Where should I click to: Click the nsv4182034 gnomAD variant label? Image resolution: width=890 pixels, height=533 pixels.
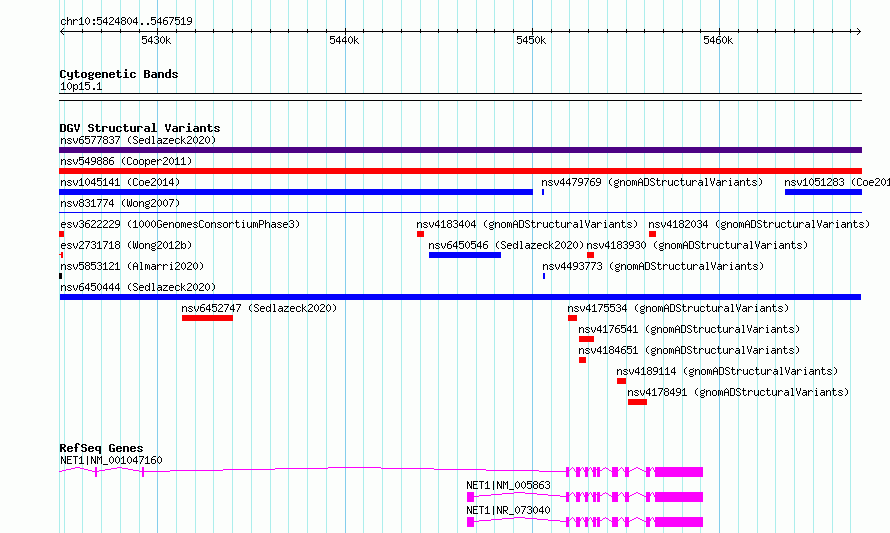tap(759, 224)
